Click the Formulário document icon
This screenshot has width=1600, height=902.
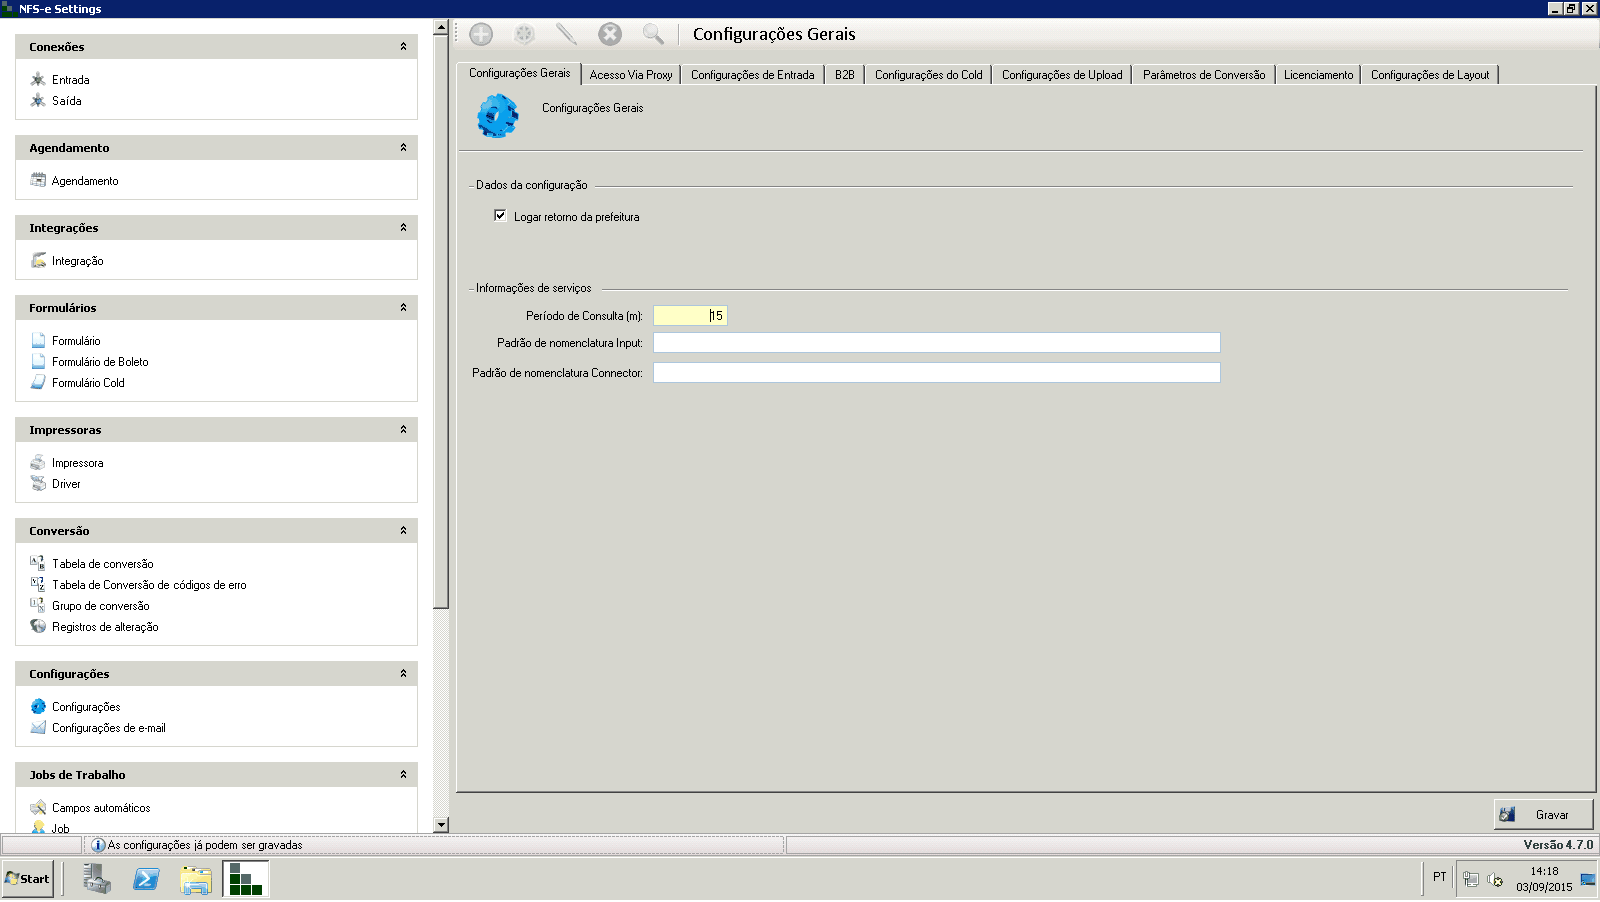(x=38, y=340)
